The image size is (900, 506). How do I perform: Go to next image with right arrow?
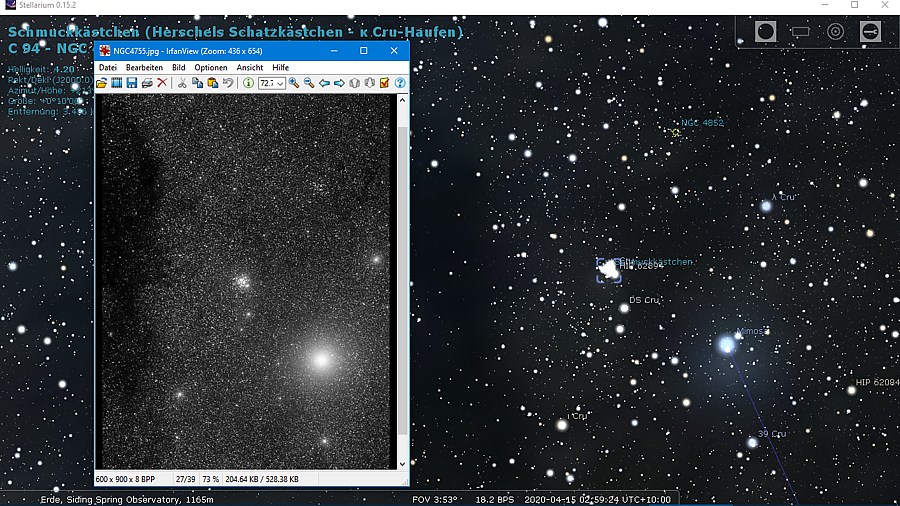tap(339, 83)
